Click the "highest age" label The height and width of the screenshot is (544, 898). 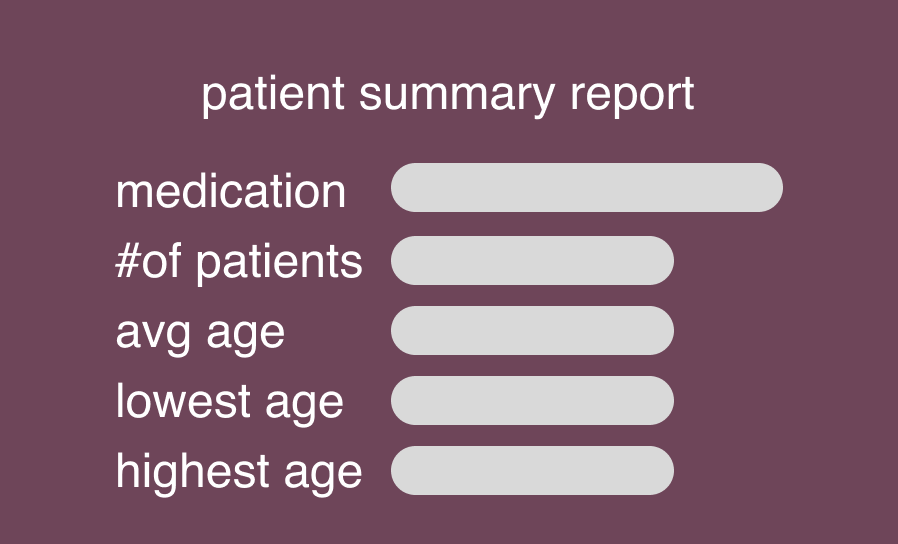239,471
